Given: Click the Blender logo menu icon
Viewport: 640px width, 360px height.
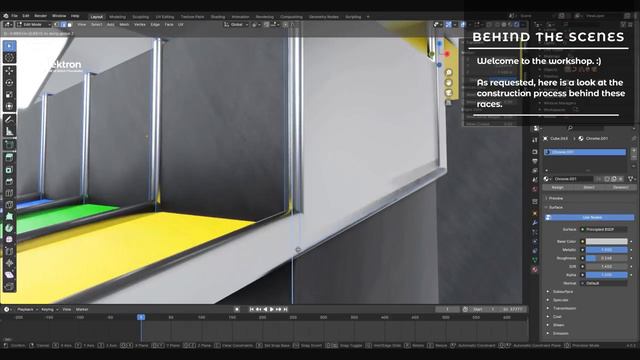Looking at the screenshot, I should 6,16.
